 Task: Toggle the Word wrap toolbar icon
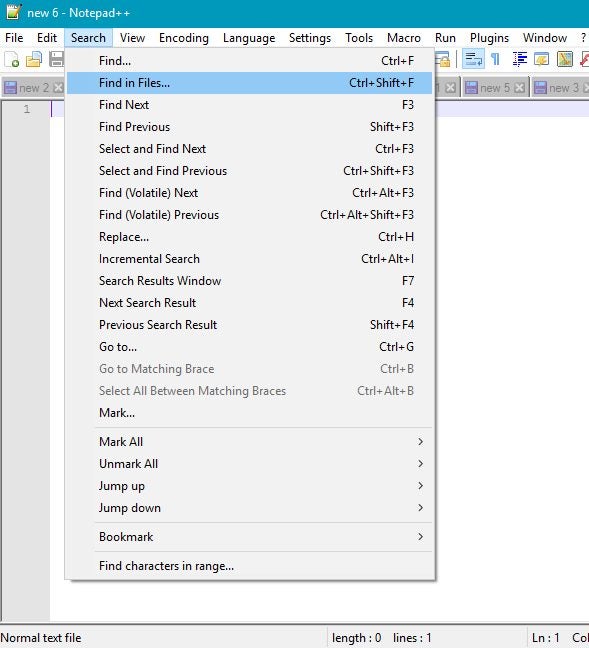pyautogui.click(x=473, y=59)
